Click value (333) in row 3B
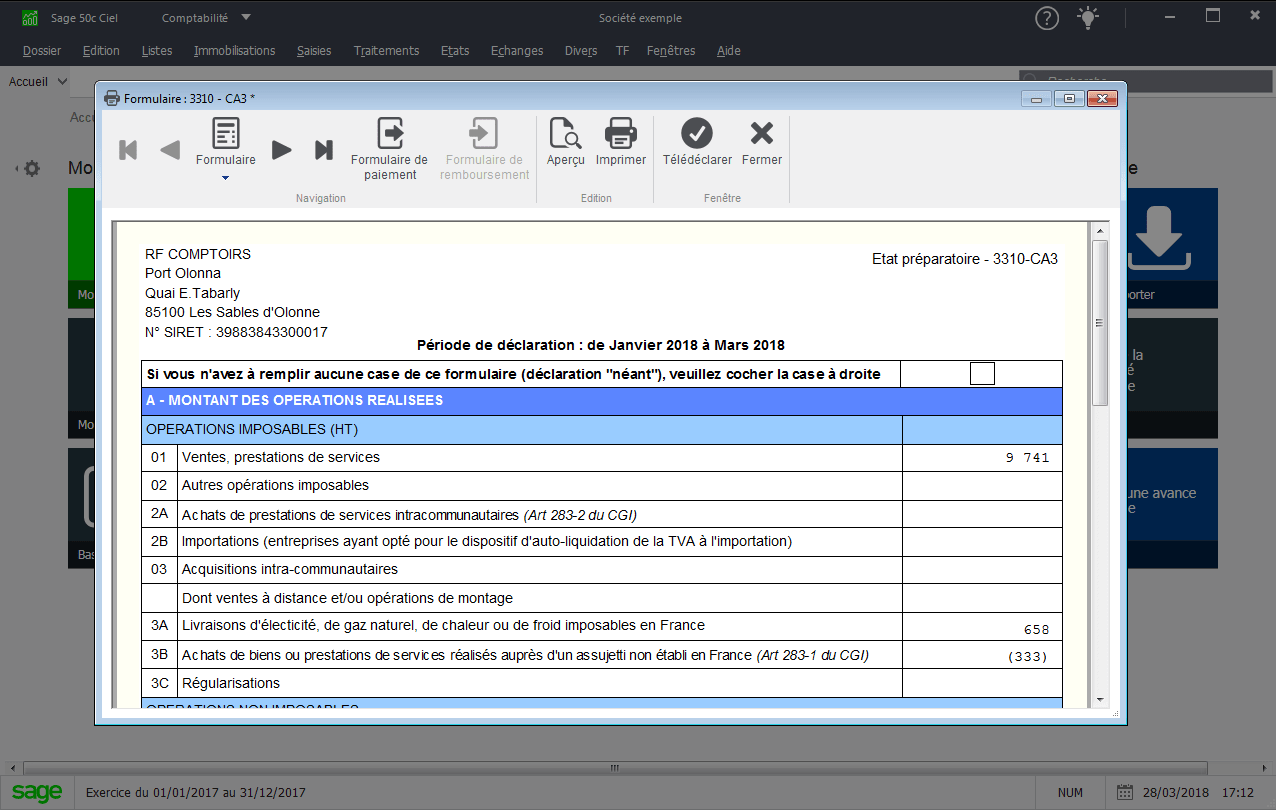Screen dimensions: 1276x810 coord(1029,657)
